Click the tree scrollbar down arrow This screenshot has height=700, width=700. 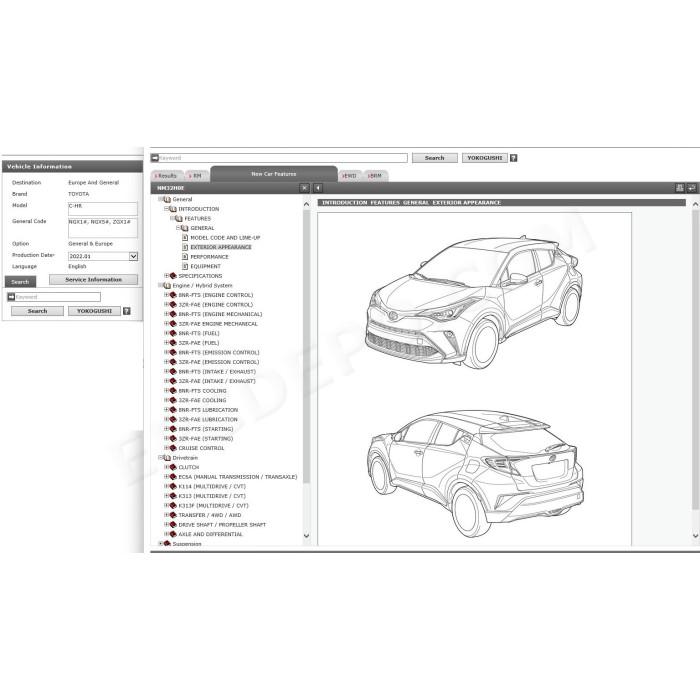coord(306,535)
